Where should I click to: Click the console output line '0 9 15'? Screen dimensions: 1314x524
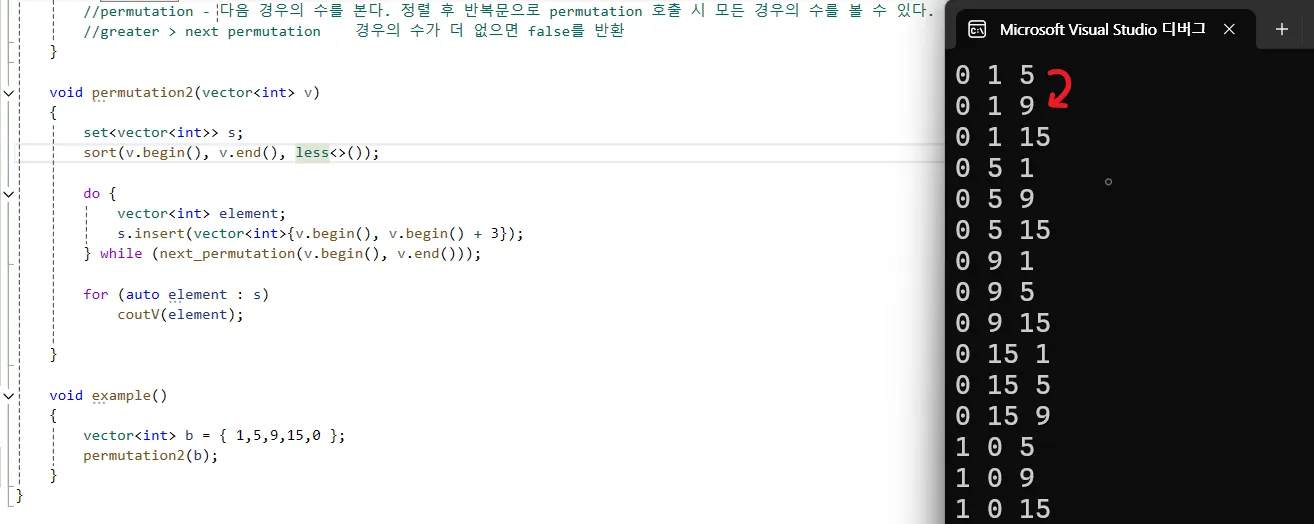point(1003,323)
